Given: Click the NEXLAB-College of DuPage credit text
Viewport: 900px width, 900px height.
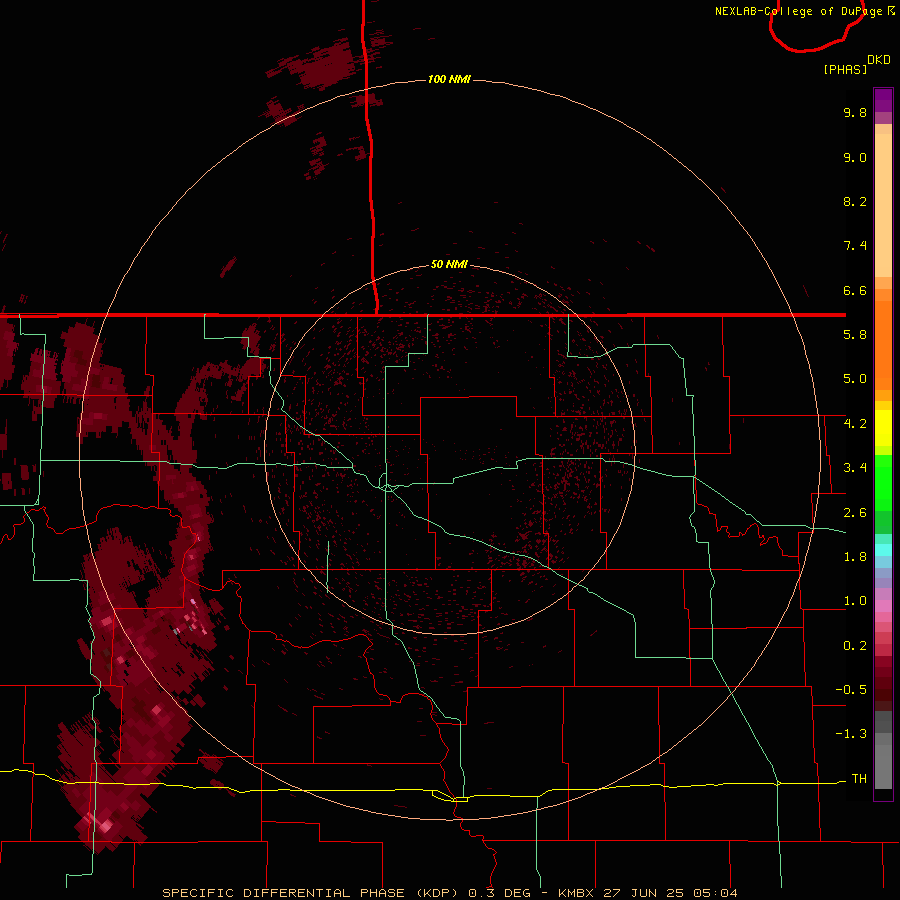Looking at the screenshot, I should click(800, 11).
